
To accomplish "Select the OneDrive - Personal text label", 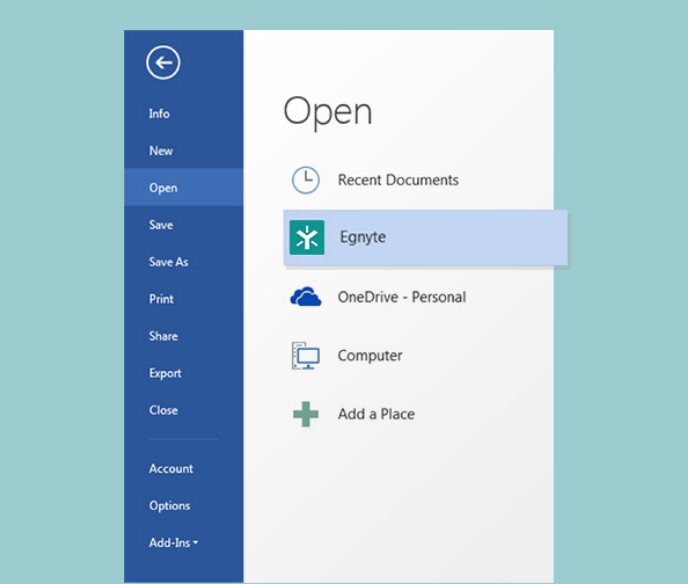I will click(x=401, y=297).
